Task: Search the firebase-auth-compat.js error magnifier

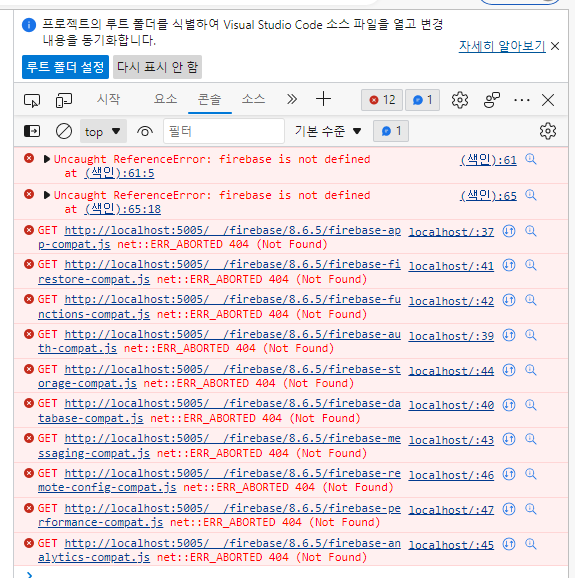Action: (x=531, y=335)
